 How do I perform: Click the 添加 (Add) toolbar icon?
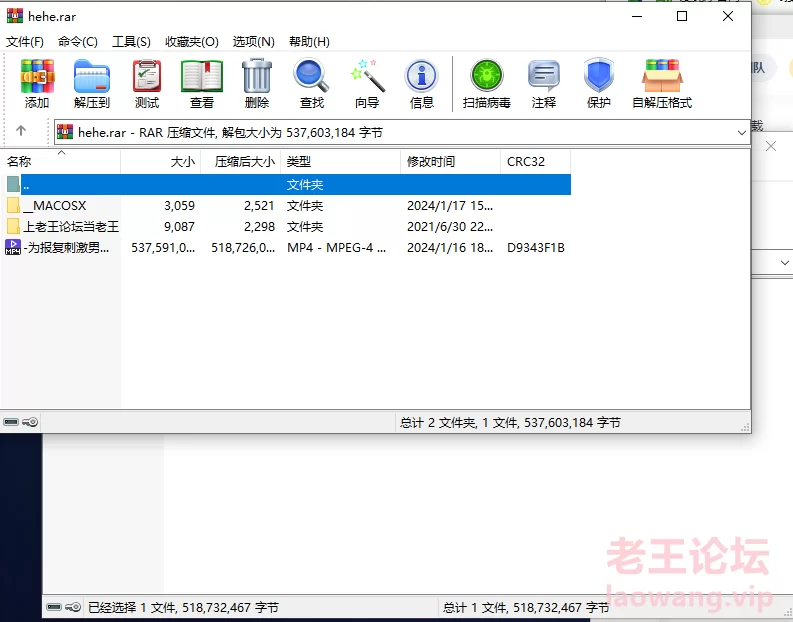coord(37,84)
